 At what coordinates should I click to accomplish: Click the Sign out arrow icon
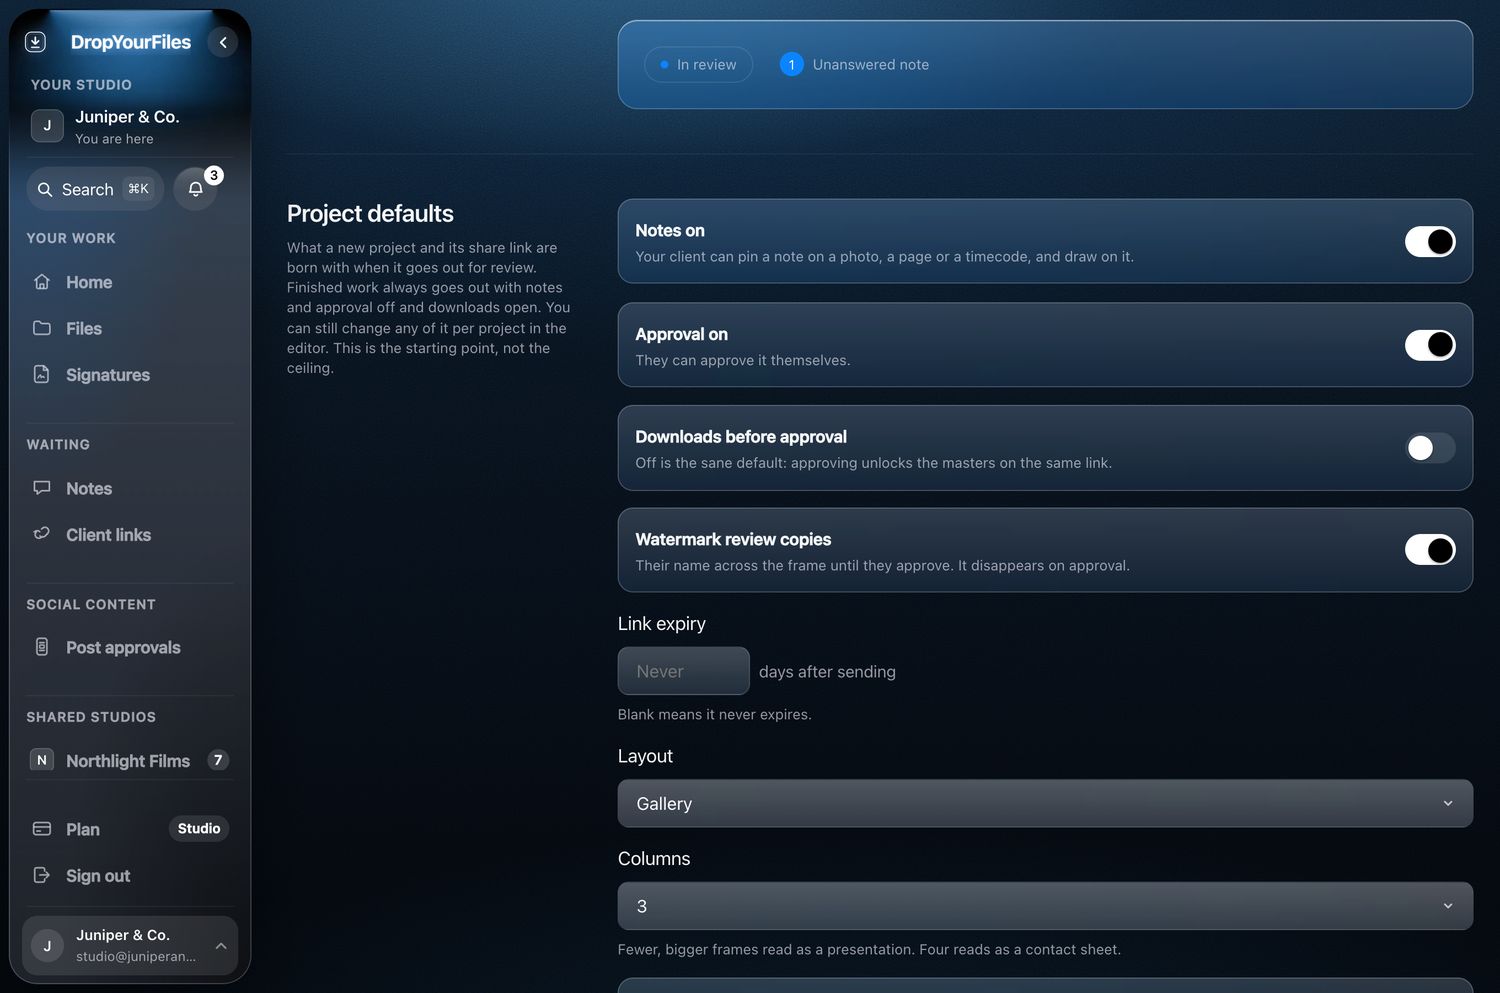tap(42, 875)
